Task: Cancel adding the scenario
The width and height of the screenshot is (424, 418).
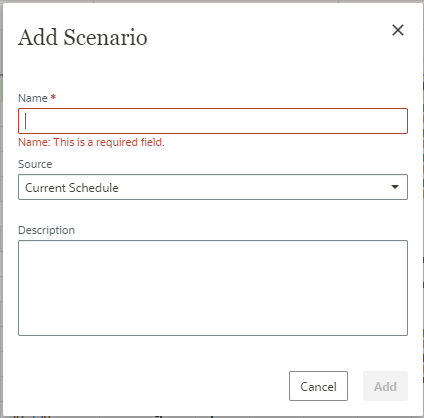Action: click(318, 386)
